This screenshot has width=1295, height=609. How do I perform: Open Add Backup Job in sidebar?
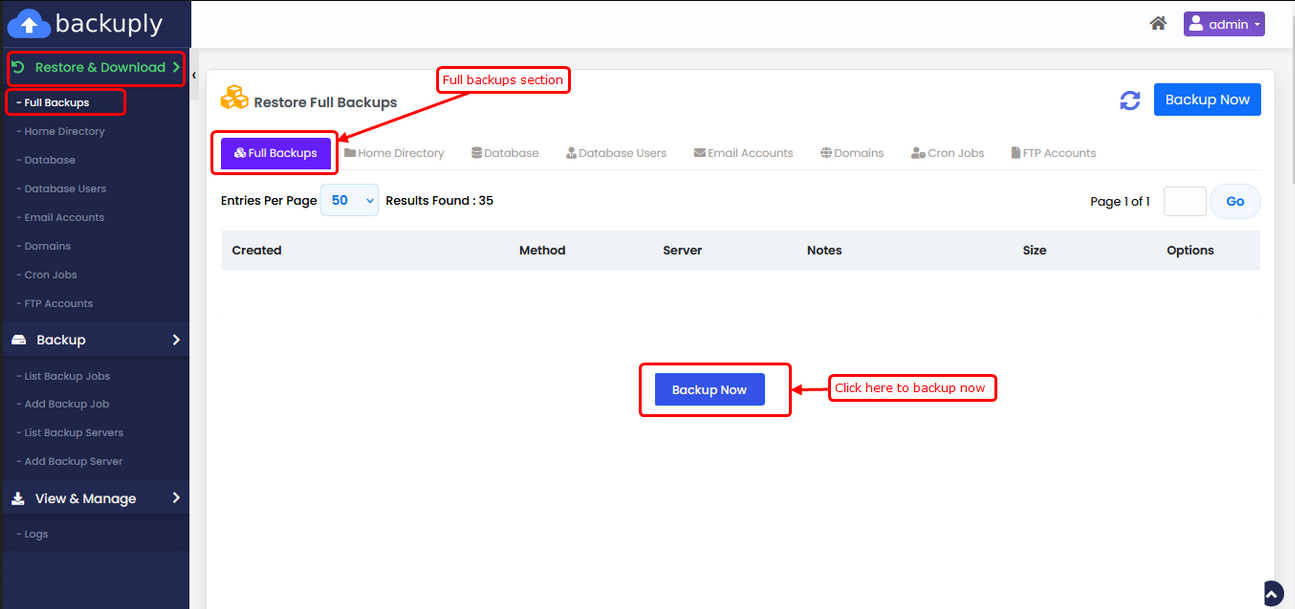click(67, 405)
